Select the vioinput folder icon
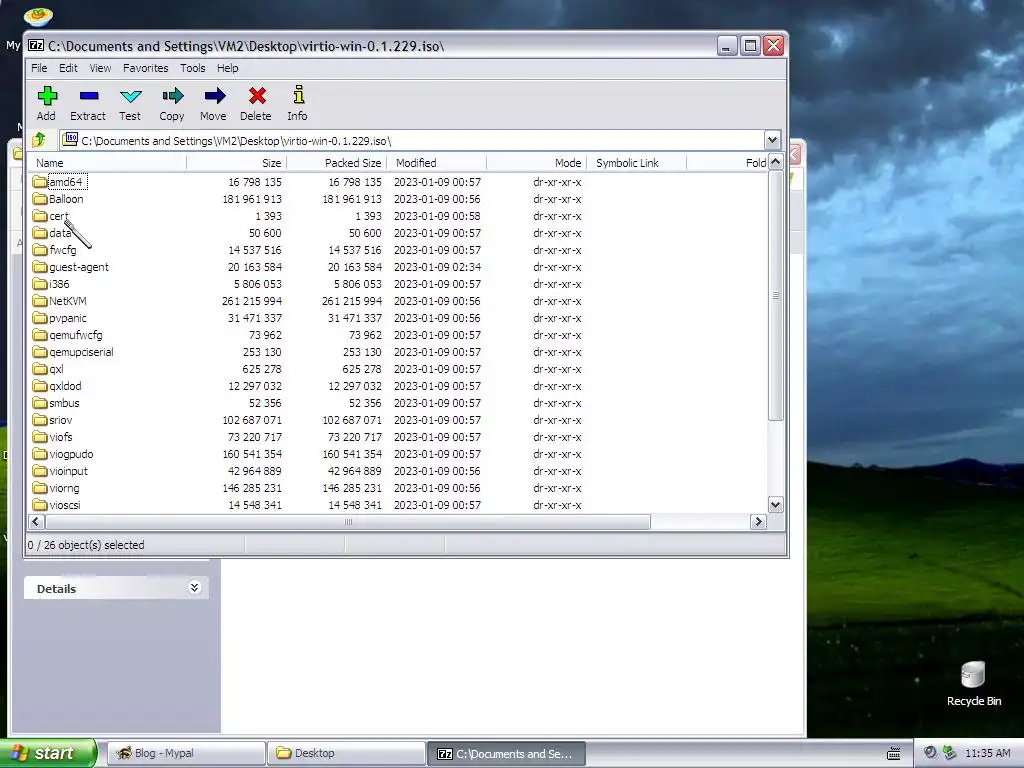This screenshot has width=1024, height=768. click(40, 470)
